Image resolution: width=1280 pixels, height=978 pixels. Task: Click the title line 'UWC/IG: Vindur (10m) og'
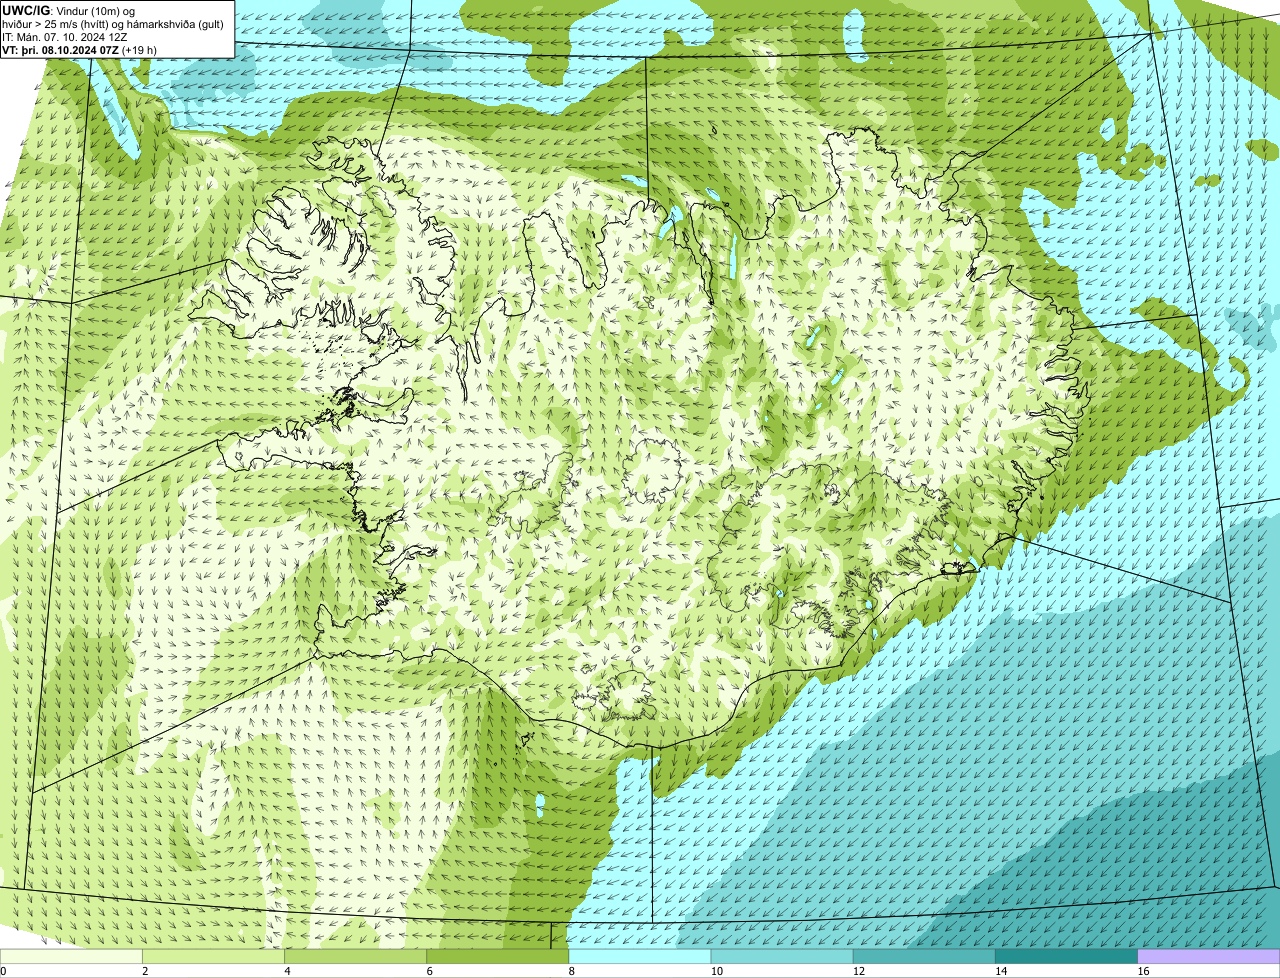click(x=68, y=10)
